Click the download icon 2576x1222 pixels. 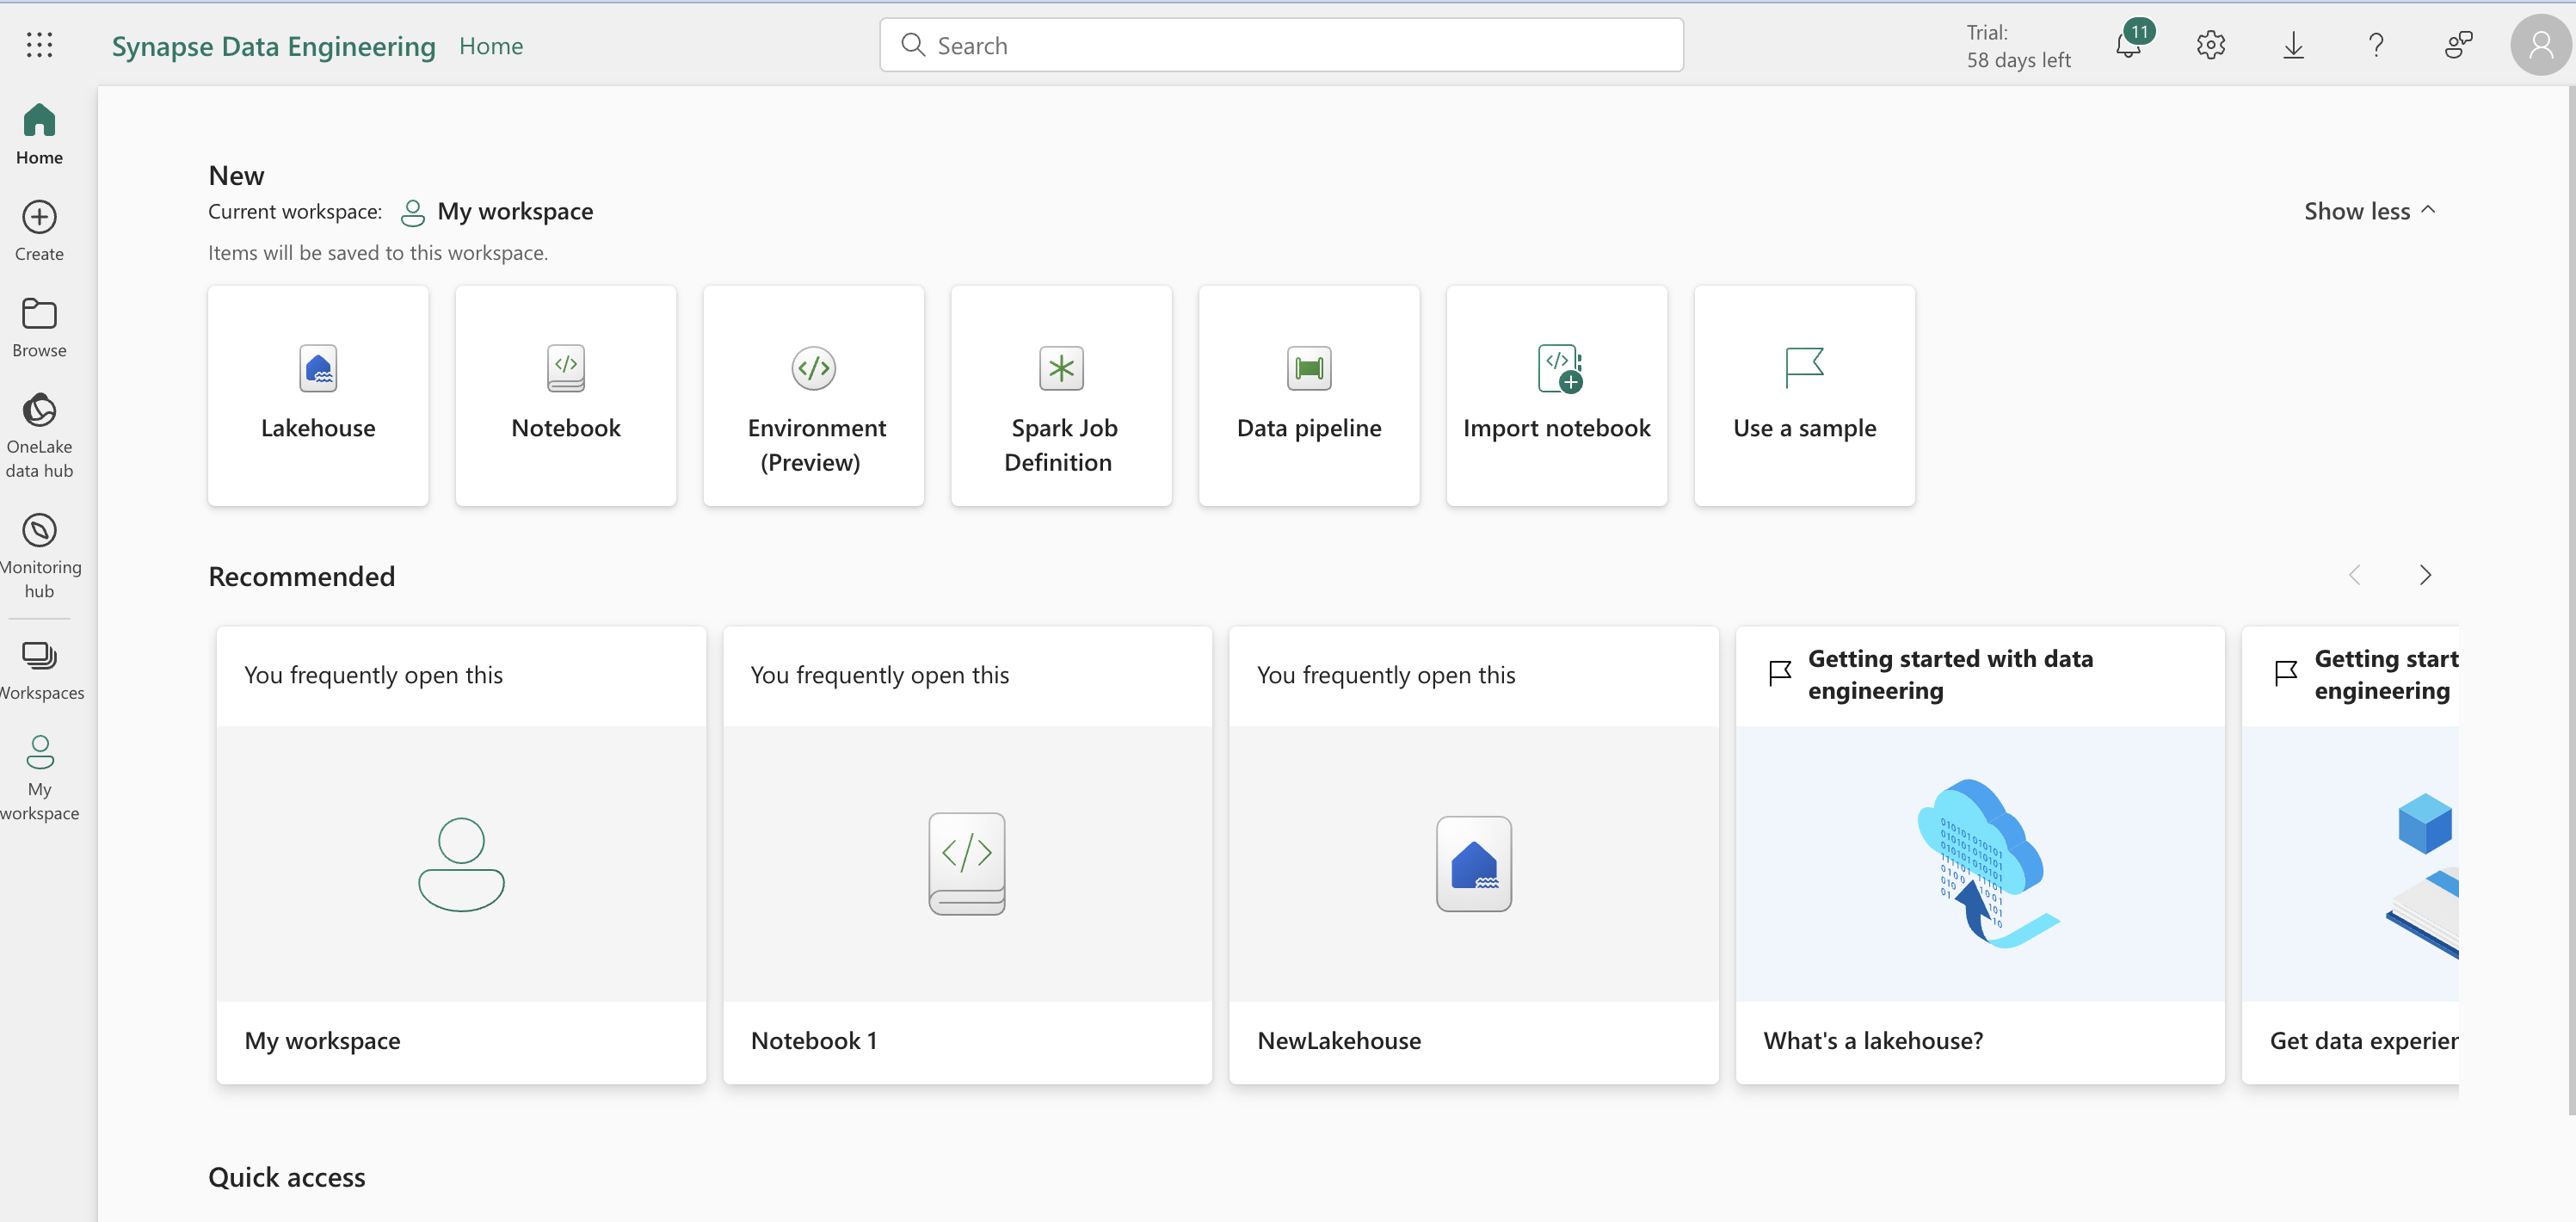point(2294,45)
